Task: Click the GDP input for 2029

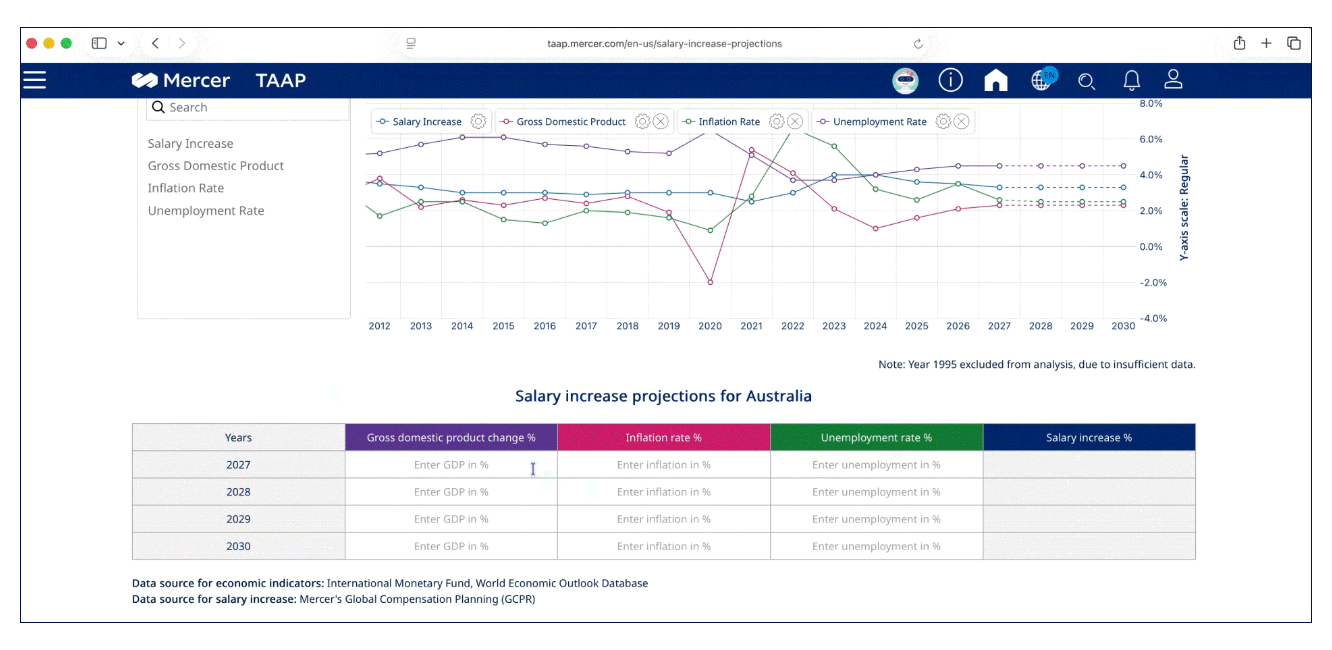Action: pos(451,519)
